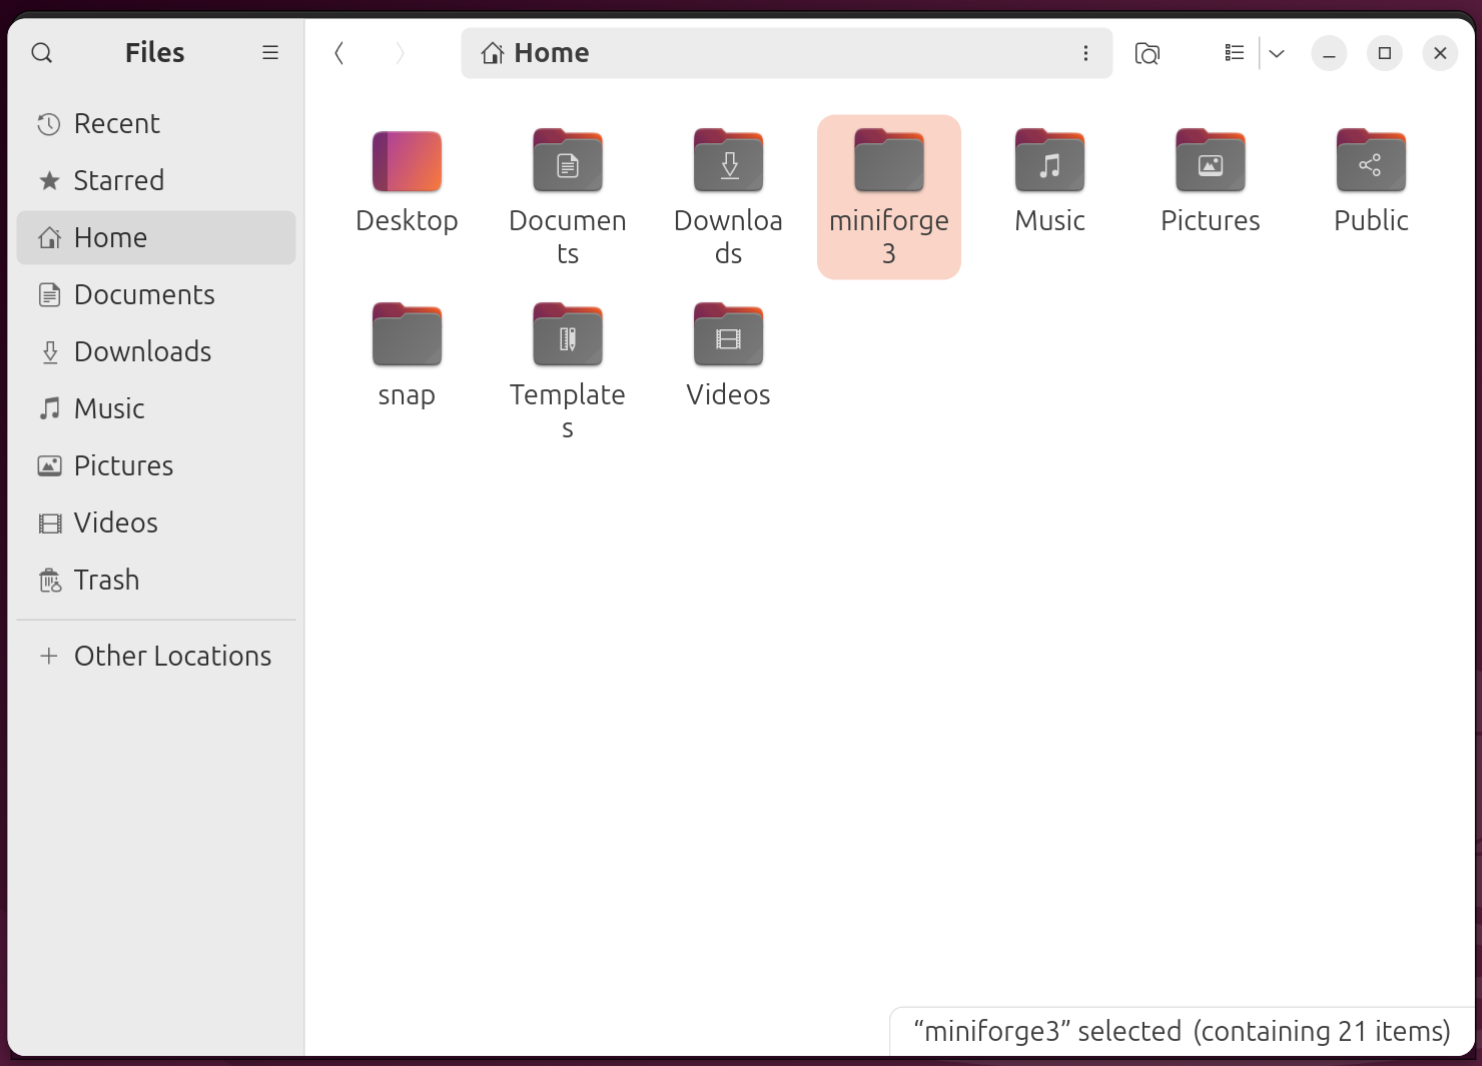Open Music in the sidebar
Screen dimensions: 1482x1066
tap(156, 409)
